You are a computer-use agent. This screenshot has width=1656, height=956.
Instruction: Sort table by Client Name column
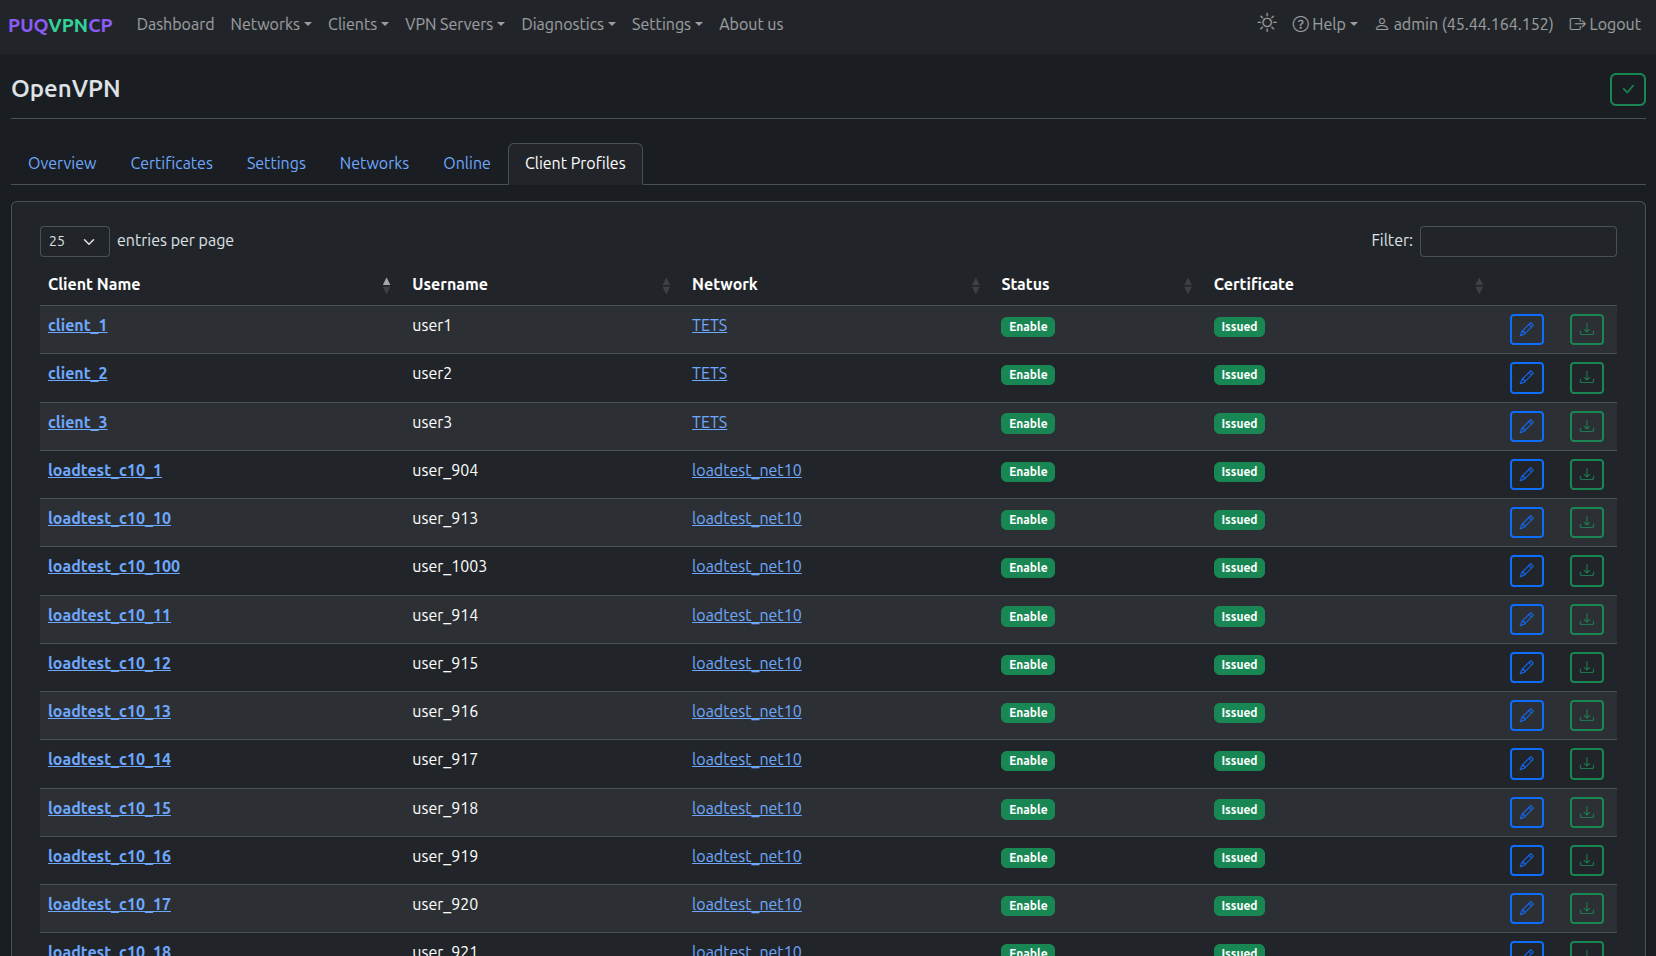coord(219,285)
